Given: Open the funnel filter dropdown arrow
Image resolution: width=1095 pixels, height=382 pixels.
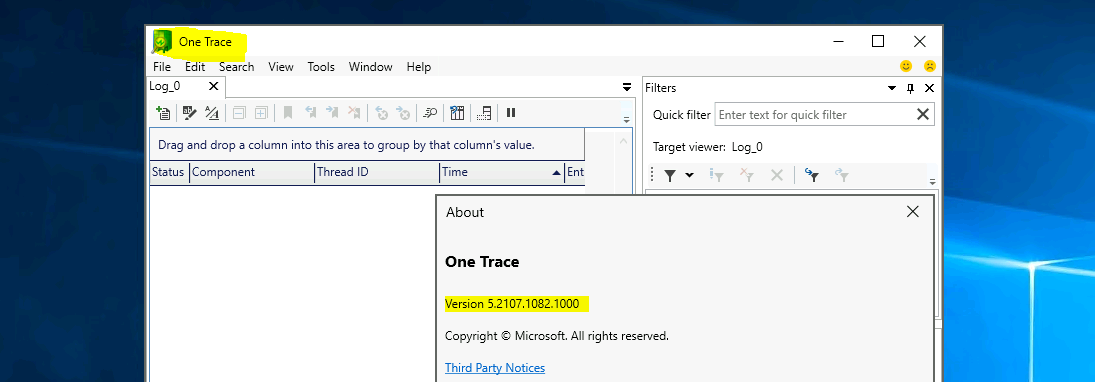Looking at the screenshot, I should (689, 175).
